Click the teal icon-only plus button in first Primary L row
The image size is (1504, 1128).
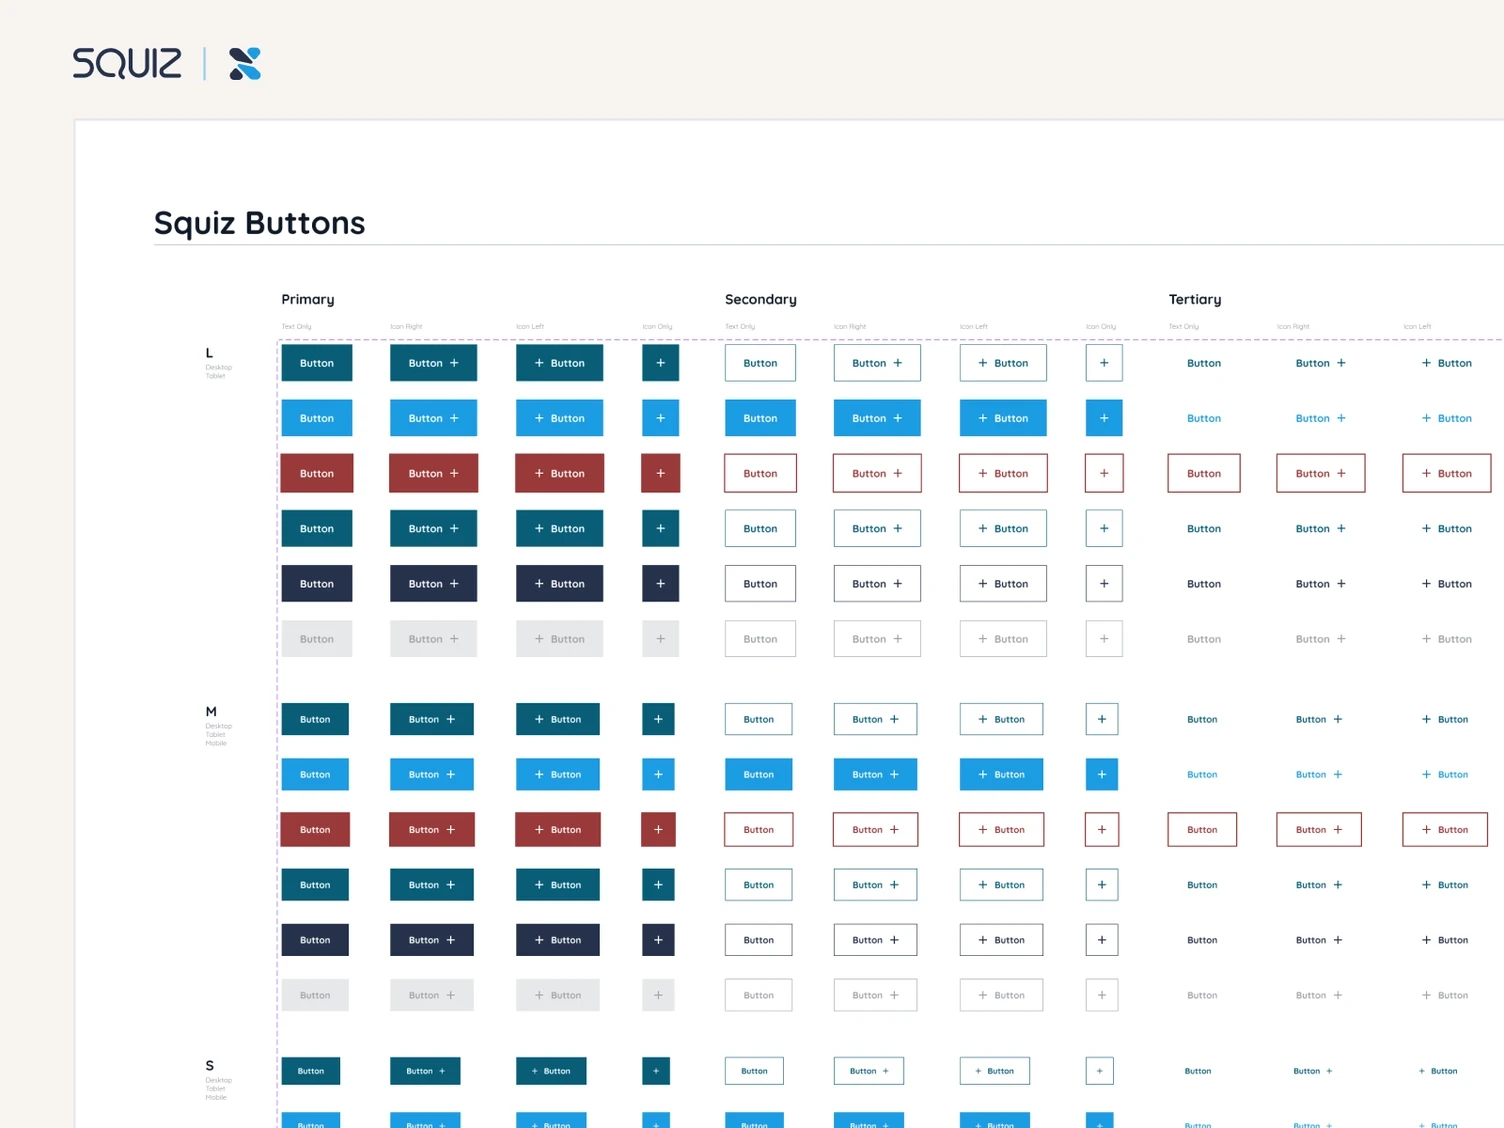[x=660, y=363]
